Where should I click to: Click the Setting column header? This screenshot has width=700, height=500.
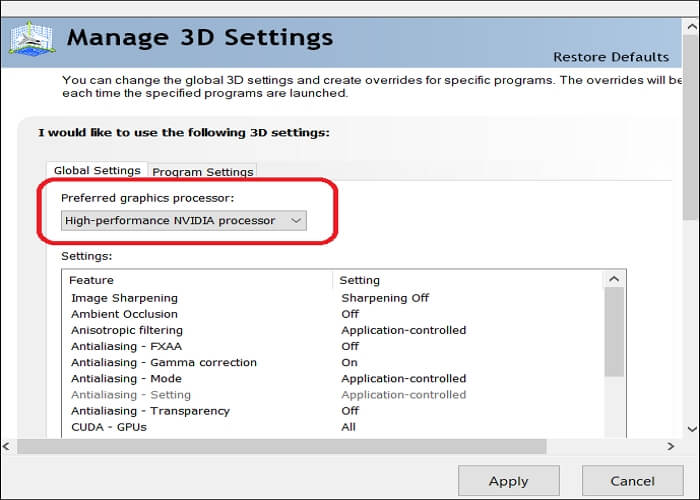360,280
